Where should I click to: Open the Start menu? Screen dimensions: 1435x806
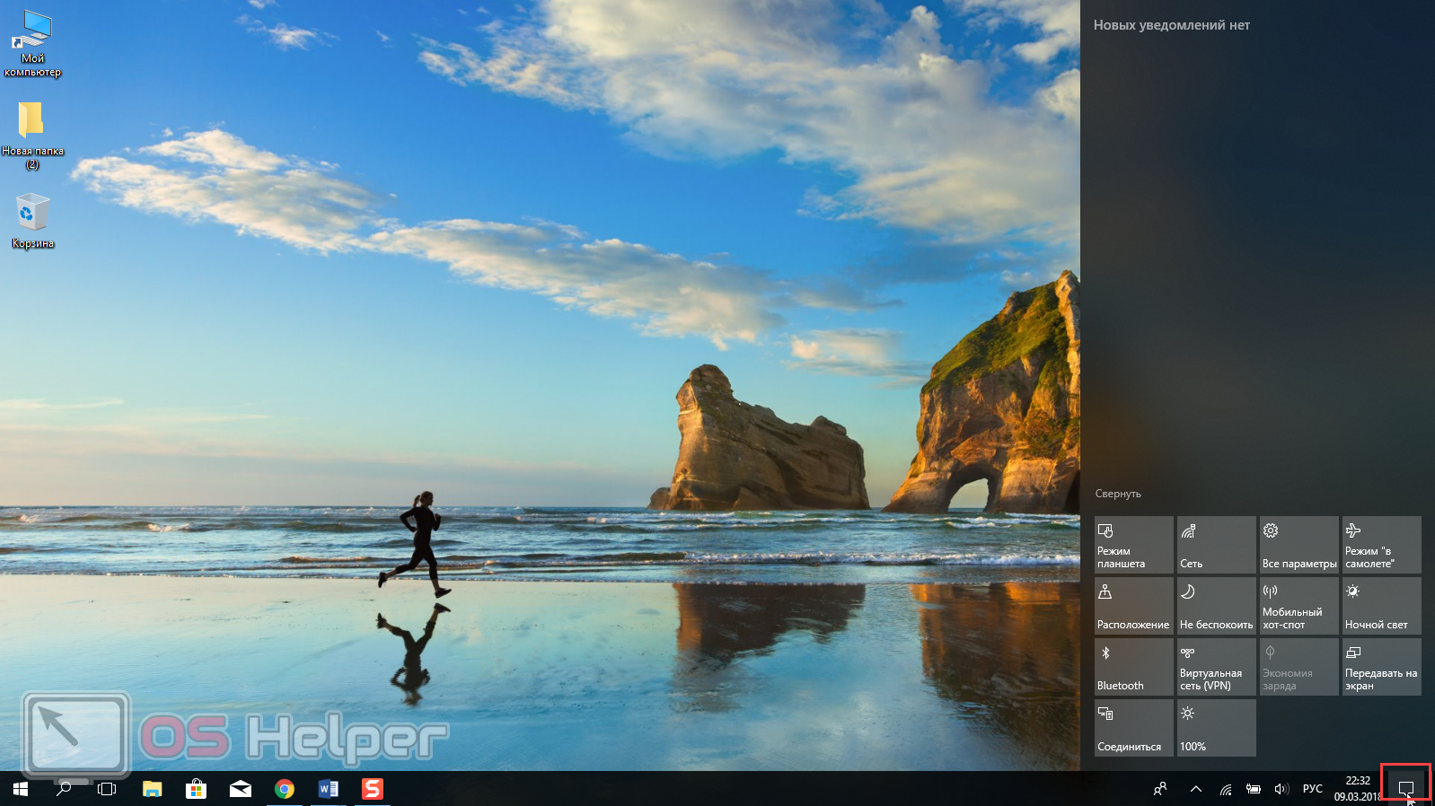[x=20, y=789]
